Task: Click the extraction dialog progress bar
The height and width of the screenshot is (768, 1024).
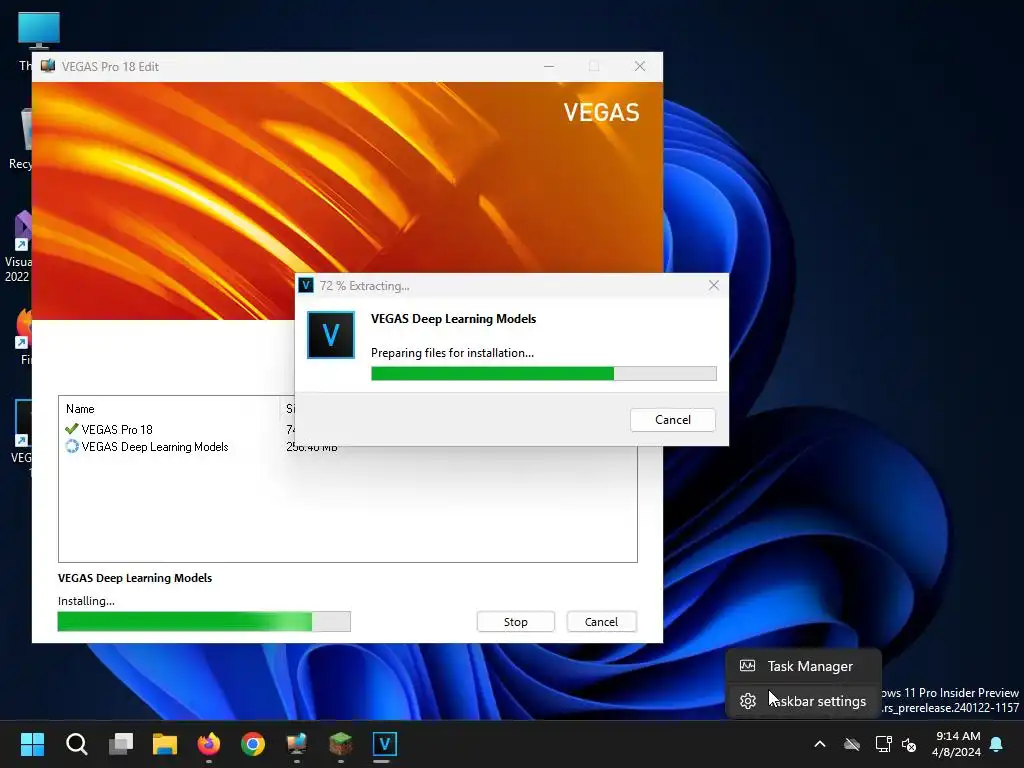Action: click(x=543, y=374)
